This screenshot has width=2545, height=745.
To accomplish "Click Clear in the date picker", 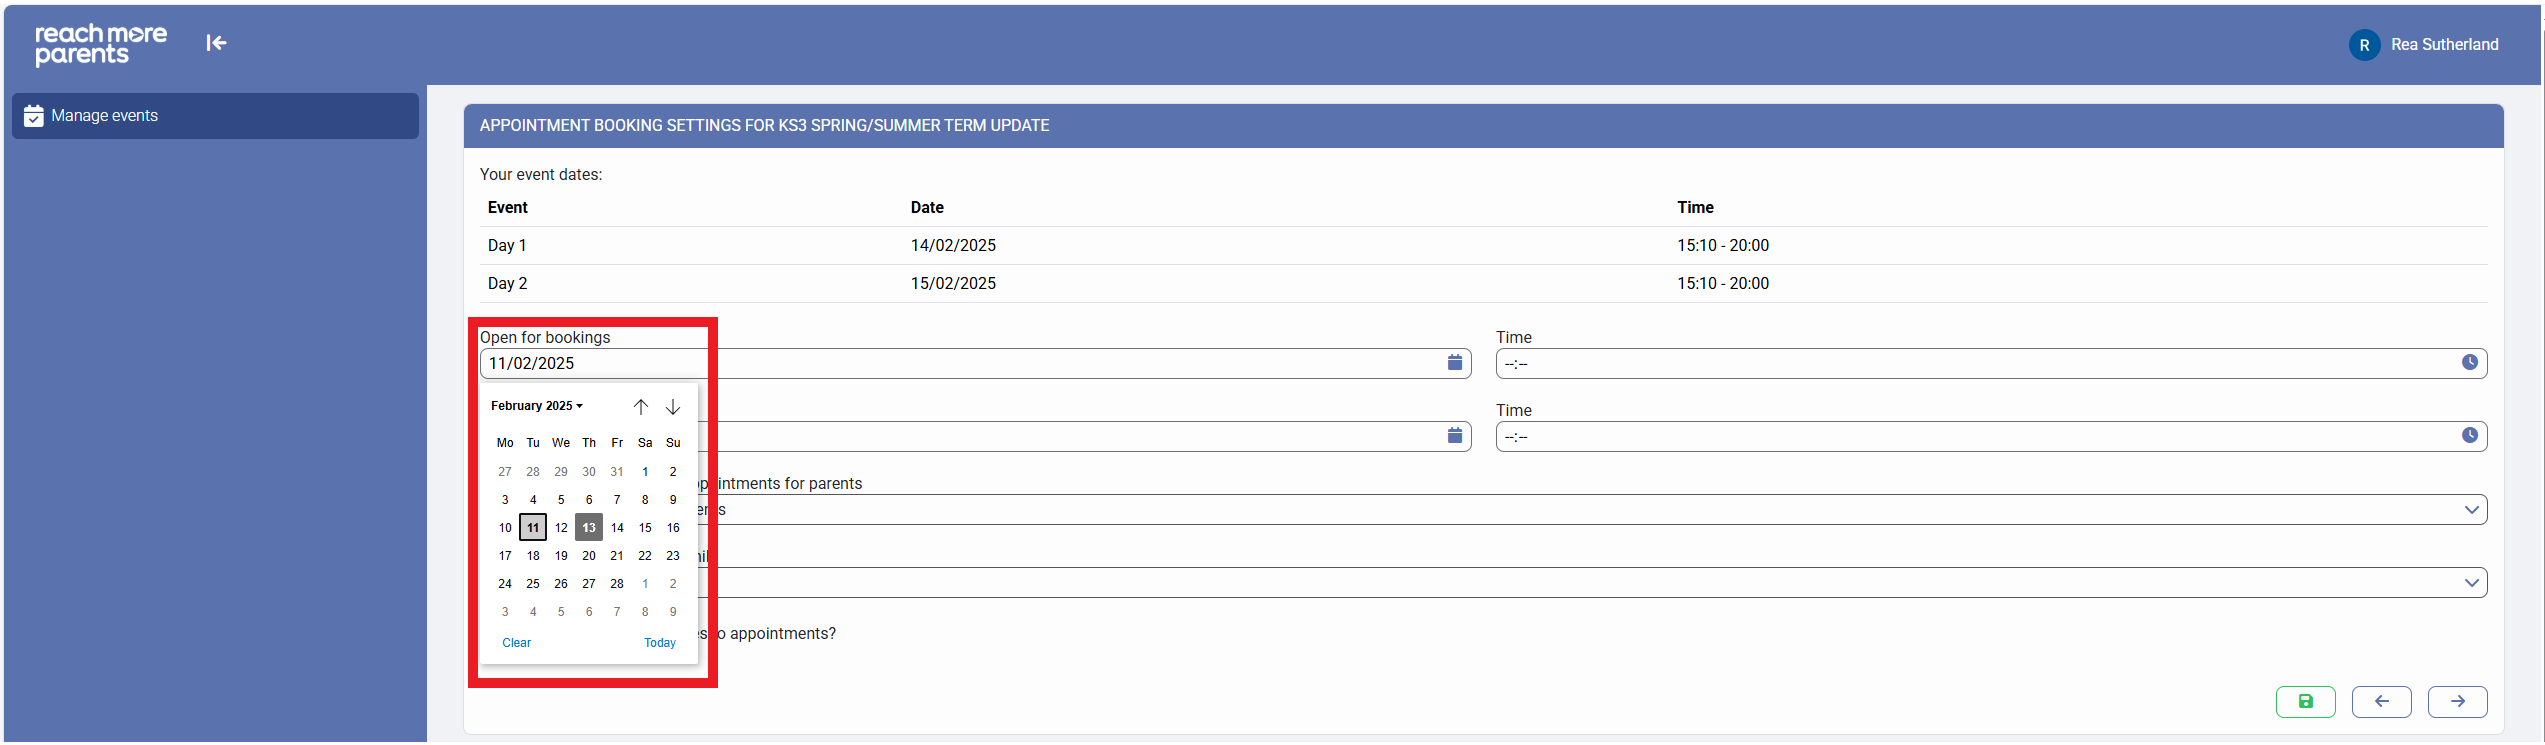I will (516, 643).
